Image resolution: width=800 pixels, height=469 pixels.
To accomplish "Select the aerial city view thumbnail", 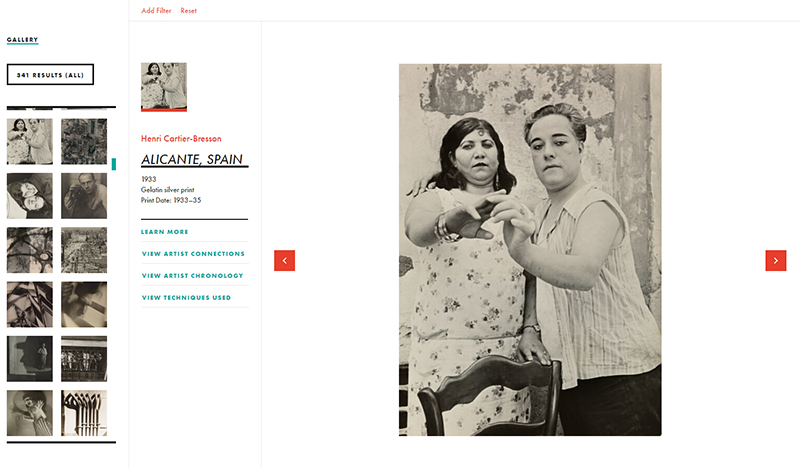I will coord(84,250).
